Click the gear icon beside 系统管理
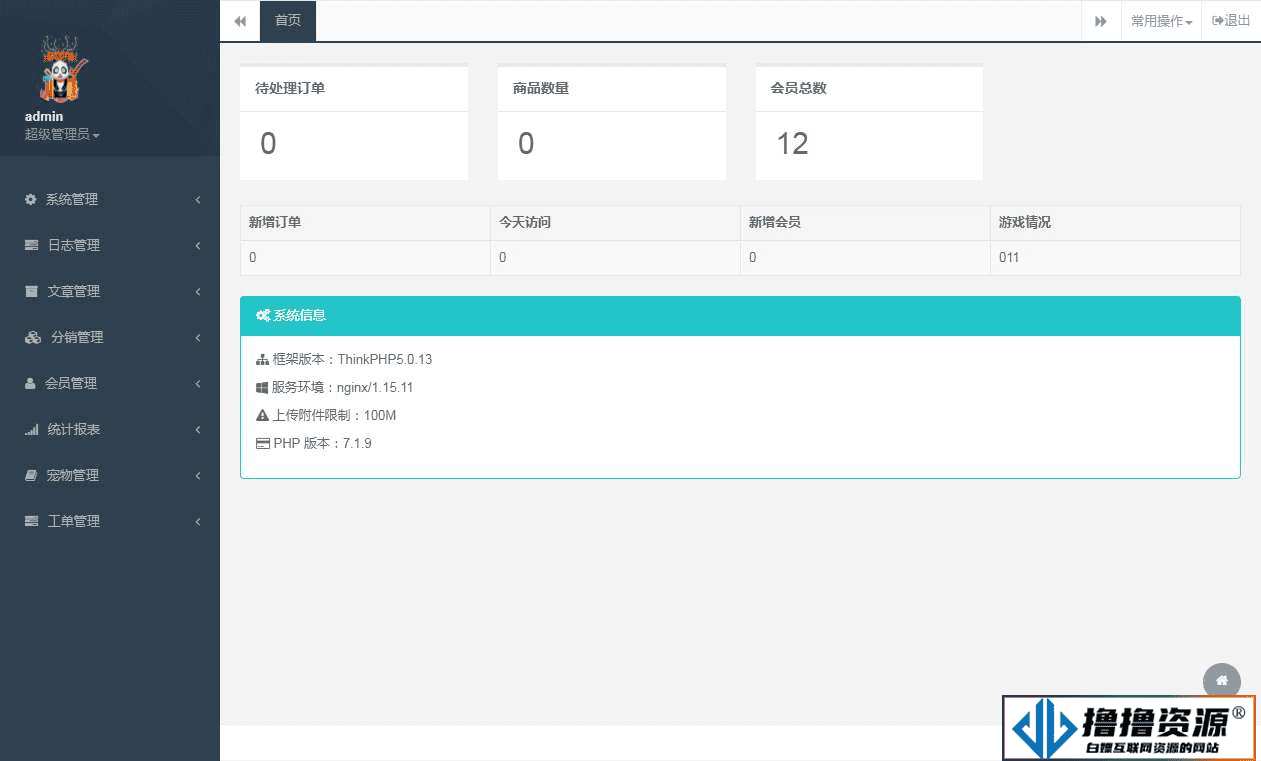 31,199
